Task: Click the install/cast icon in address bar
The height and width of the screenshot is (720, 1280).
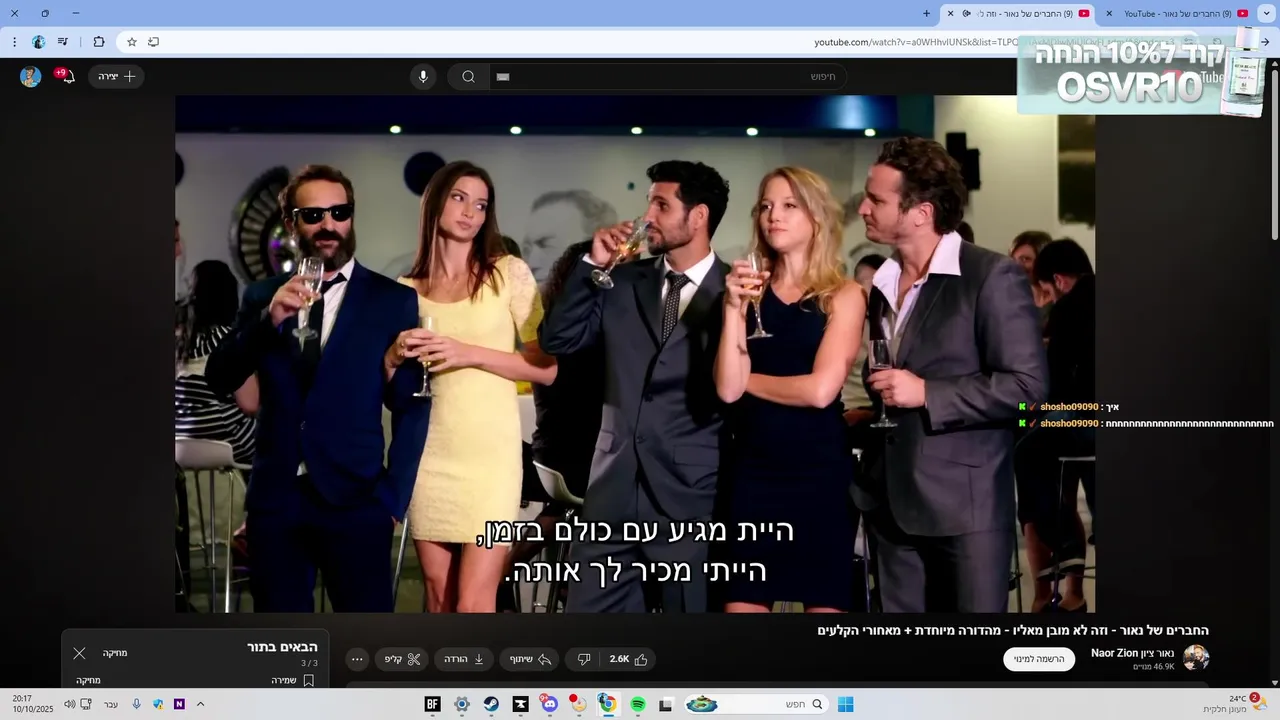Action: pyautogui.click(x=153, y=42)
